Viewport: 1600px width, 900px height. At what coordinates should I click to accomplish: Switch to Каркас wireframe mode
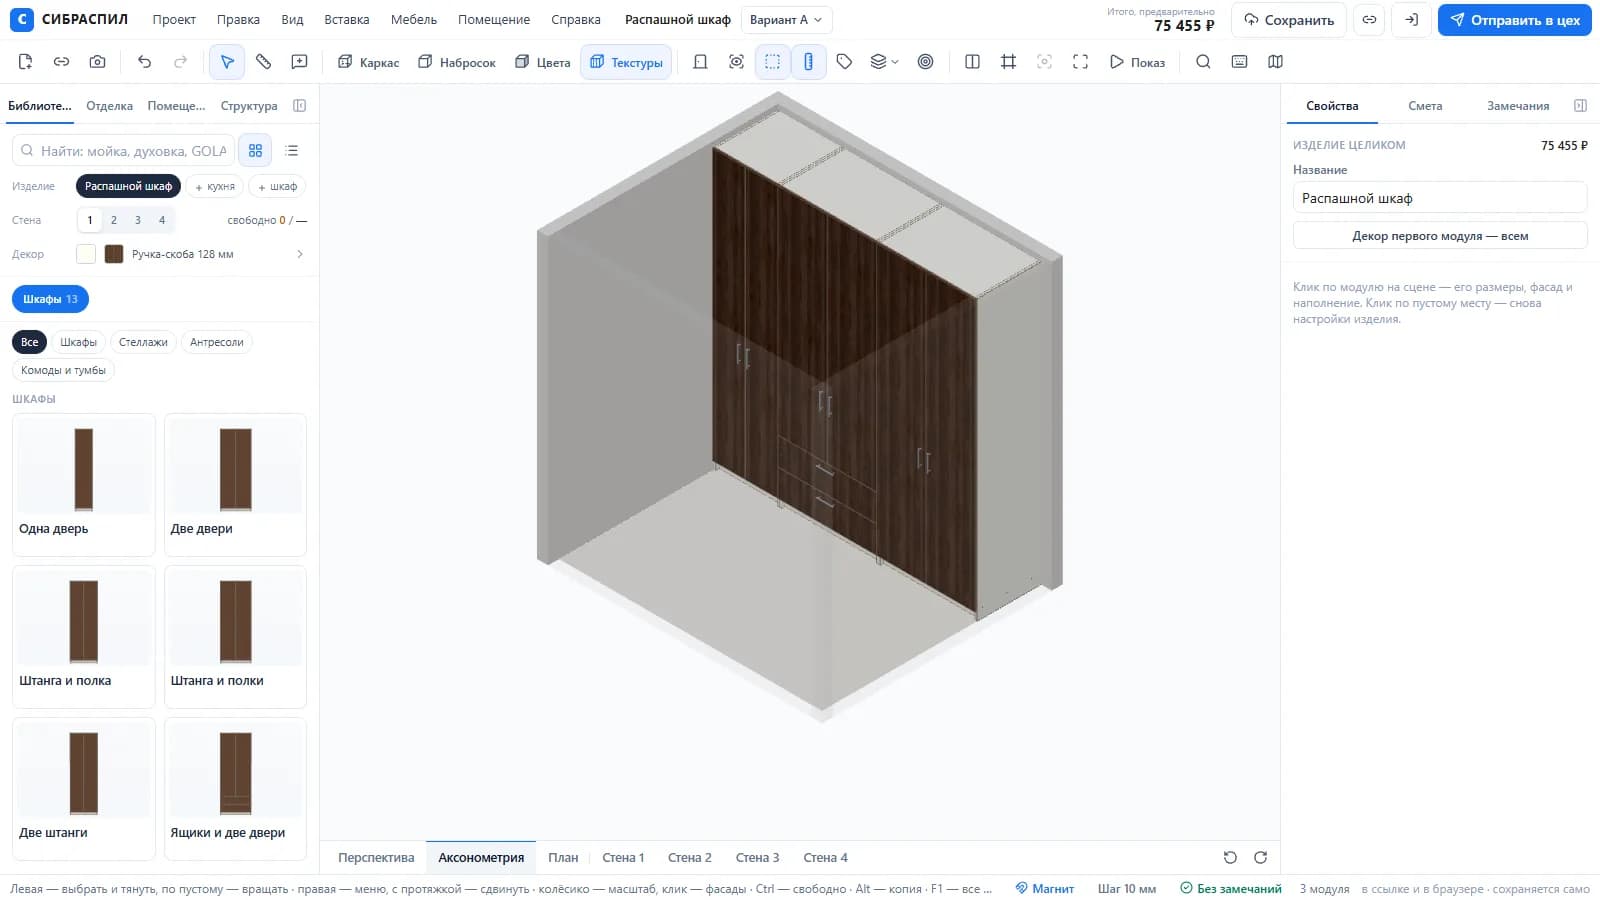368,62
